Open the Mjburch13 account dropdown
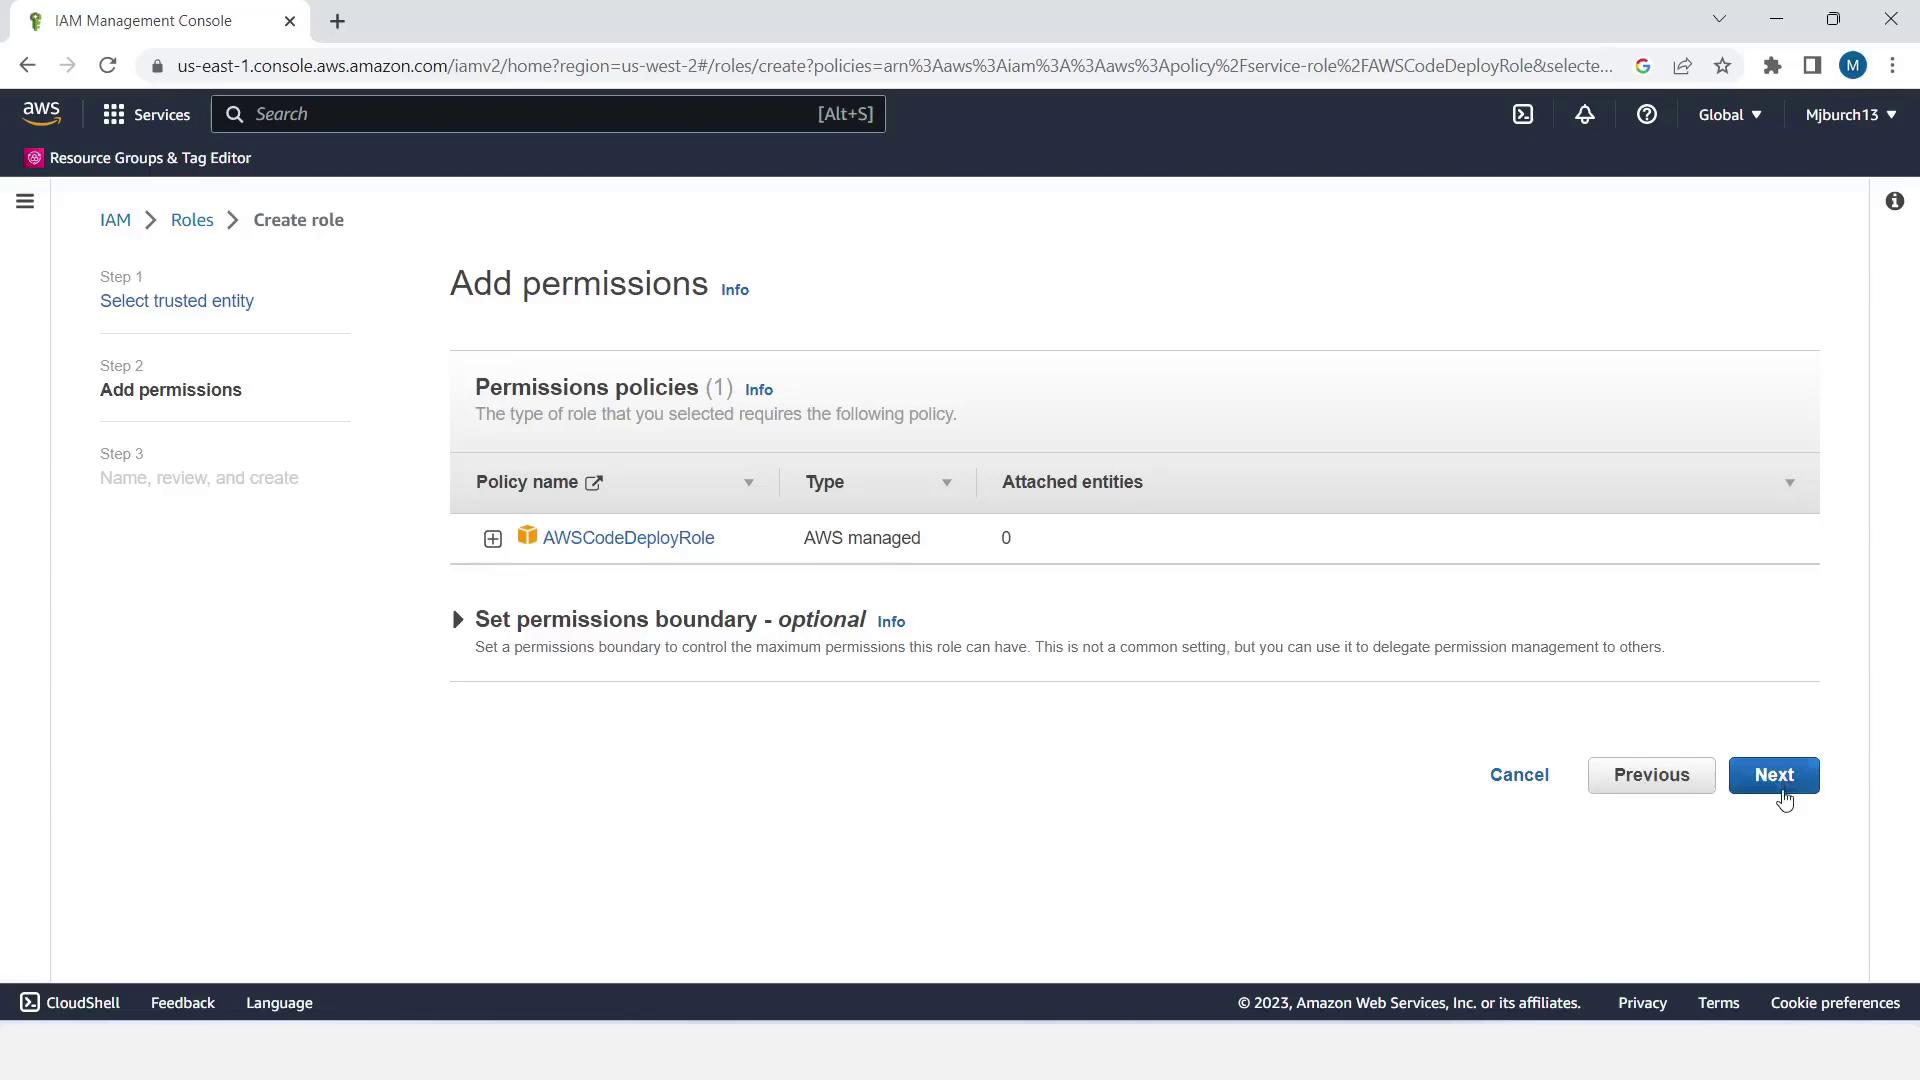This screenshot has width=1920, height=1080. (x=1850, y=114)
